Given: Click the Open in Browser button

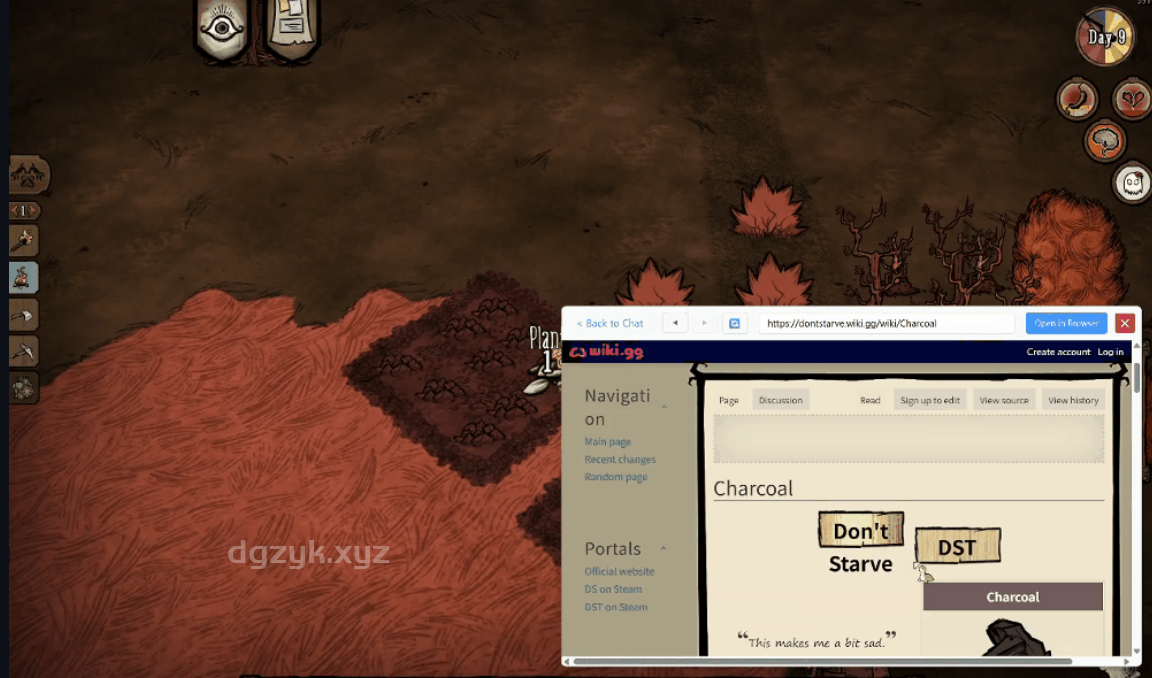Looking at the screenshot, I should 1066,323.
